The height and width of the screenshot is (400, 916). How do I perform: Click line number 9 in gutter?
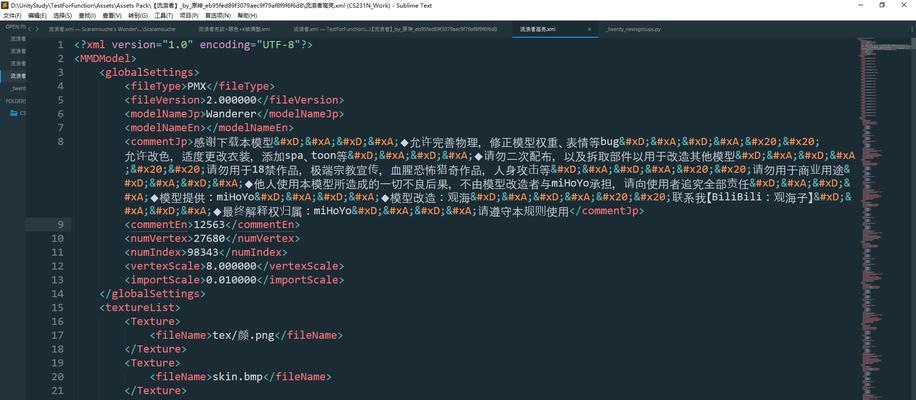(61, 225)
